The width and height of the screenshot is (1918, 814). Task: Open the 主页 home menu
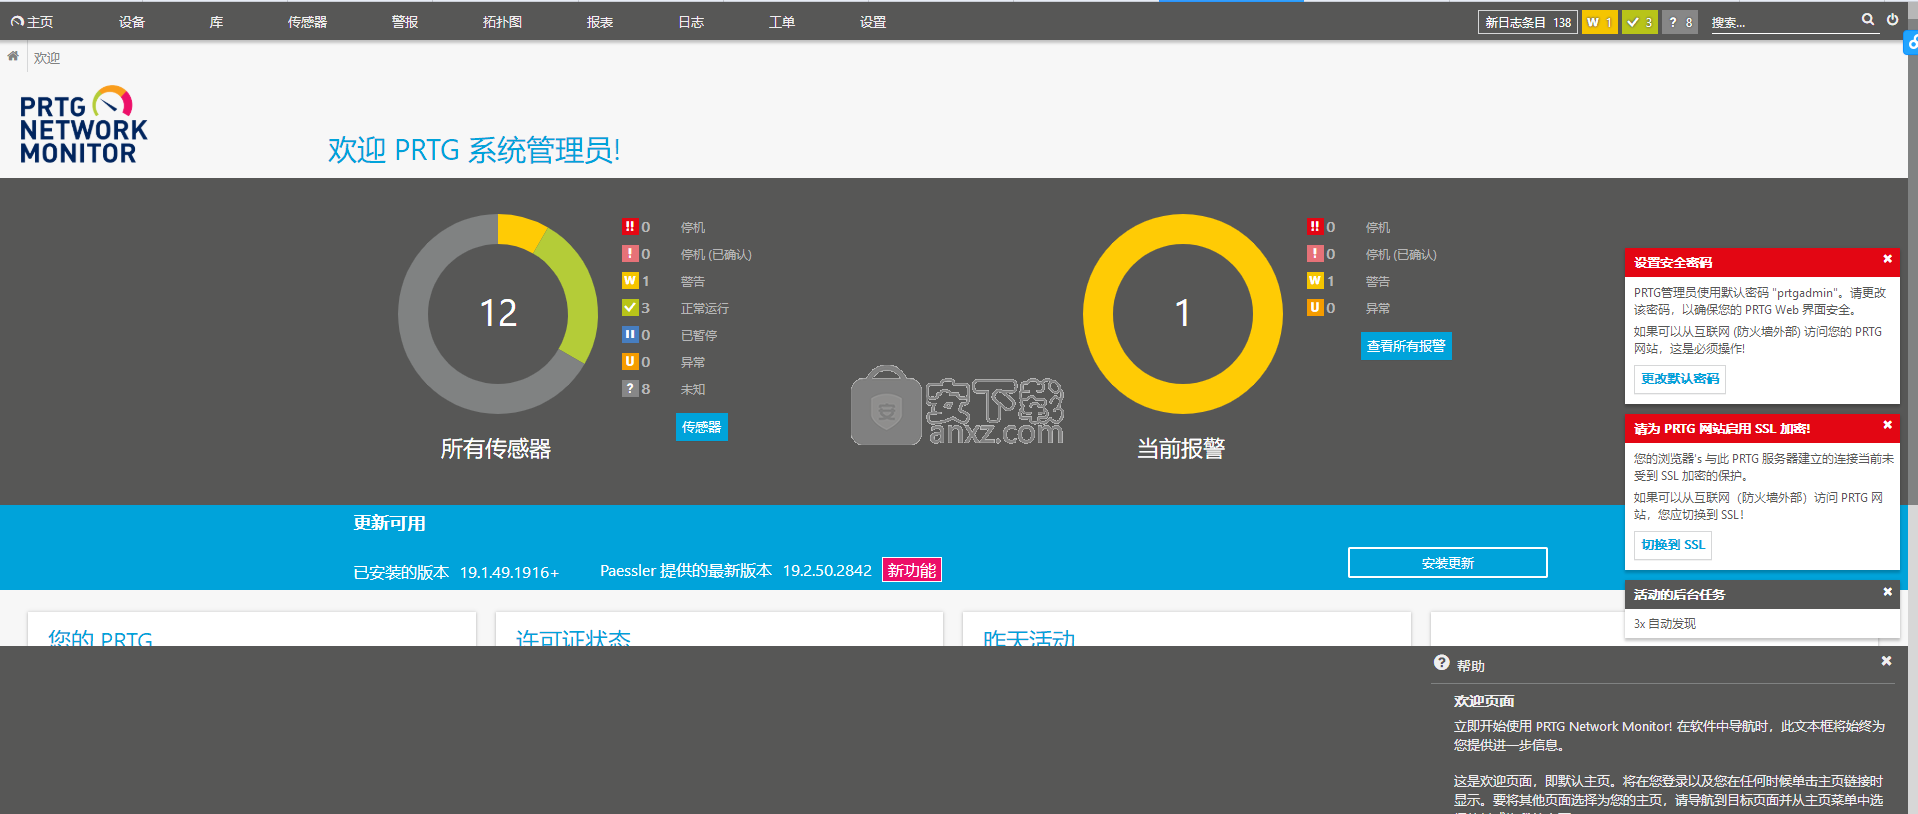pos(32,22)
